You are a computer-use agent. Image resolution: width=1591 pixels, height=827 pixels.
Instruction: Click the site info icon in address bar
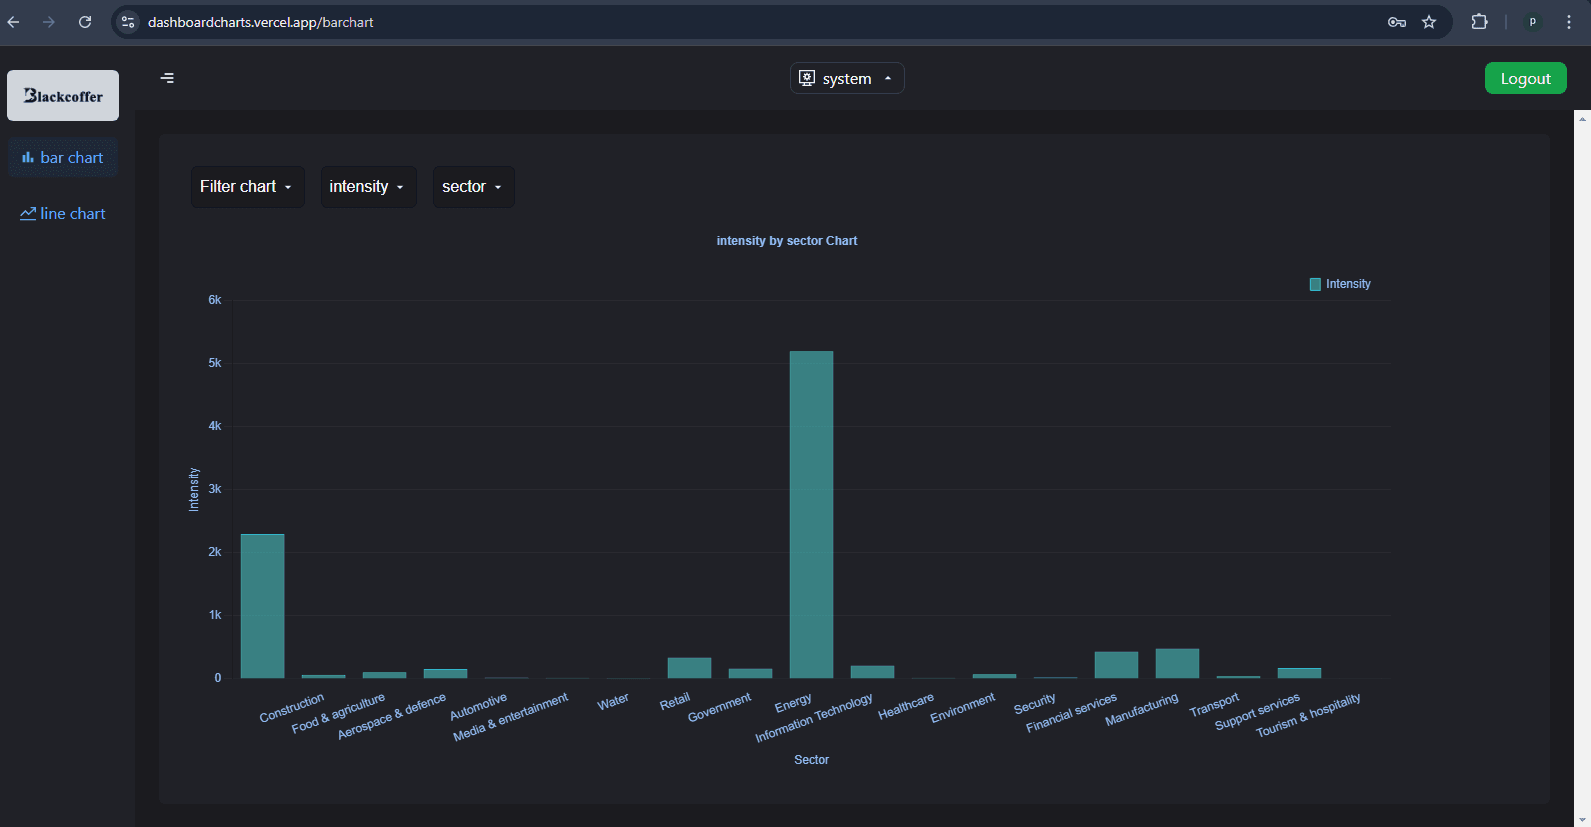click(127, 22)
